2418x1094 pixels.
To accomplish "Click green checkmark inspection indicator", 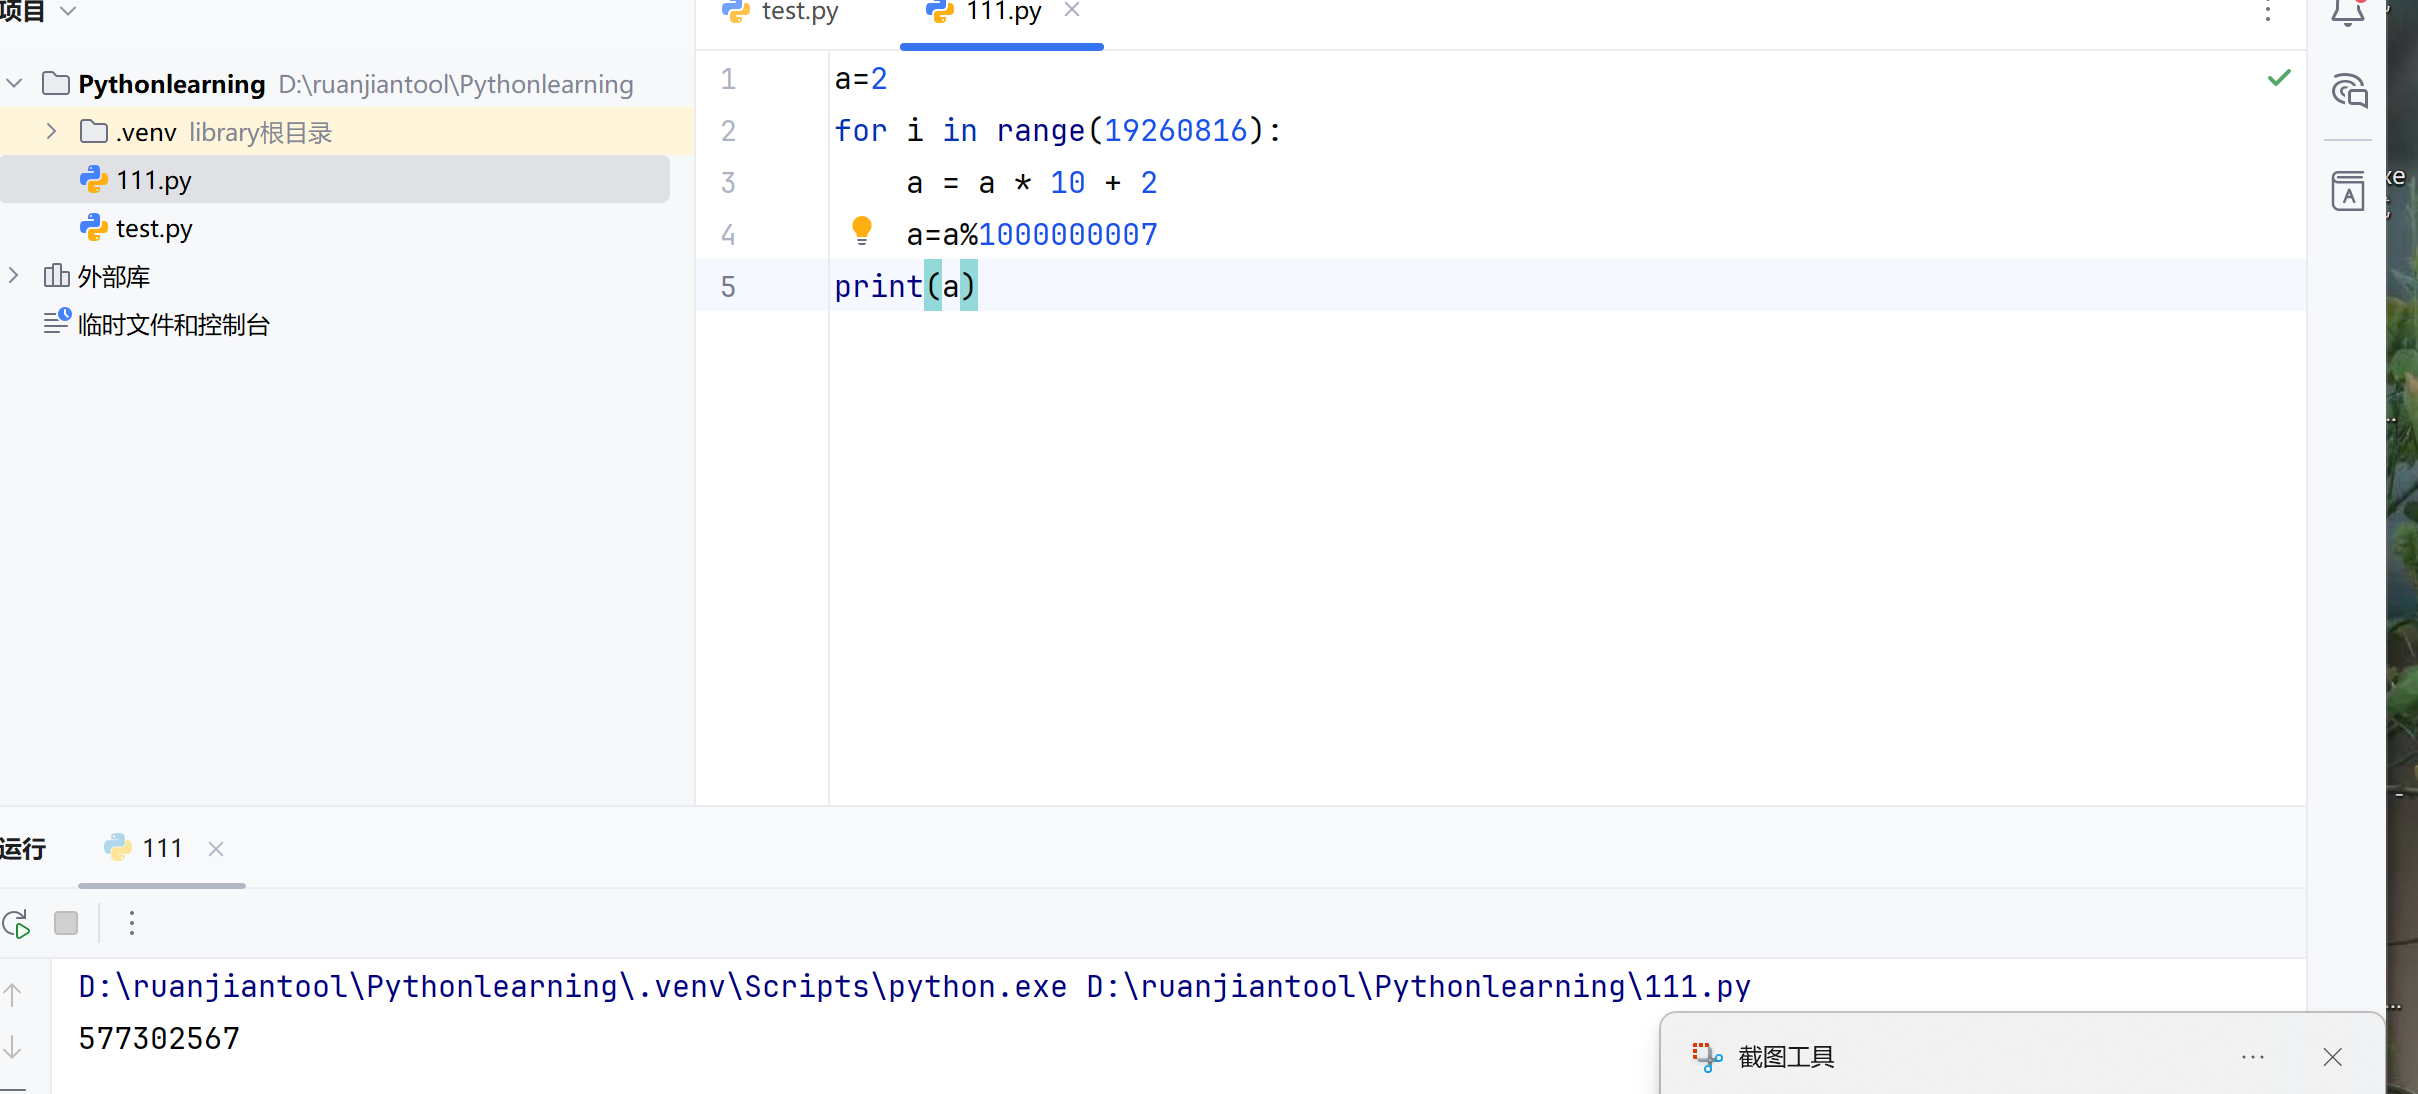I will 2279,78.
